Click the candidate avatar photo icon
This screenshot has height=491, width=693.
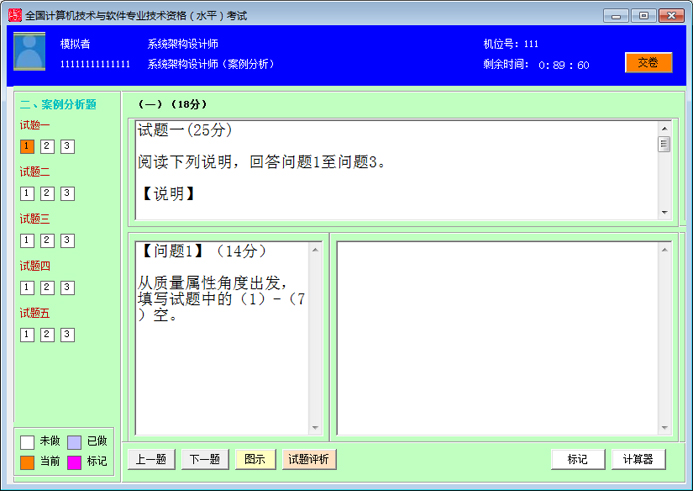[x=29, y=52]
